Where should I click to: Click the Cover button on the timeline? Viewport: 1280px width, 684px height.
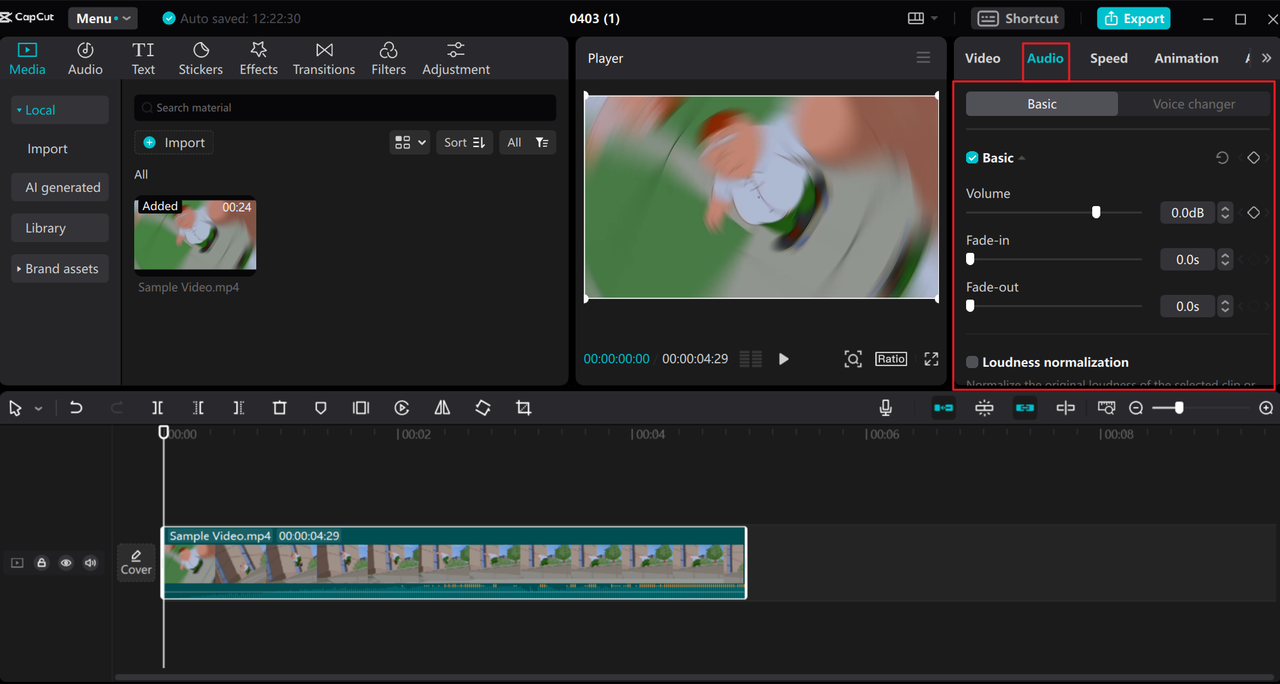136,563
